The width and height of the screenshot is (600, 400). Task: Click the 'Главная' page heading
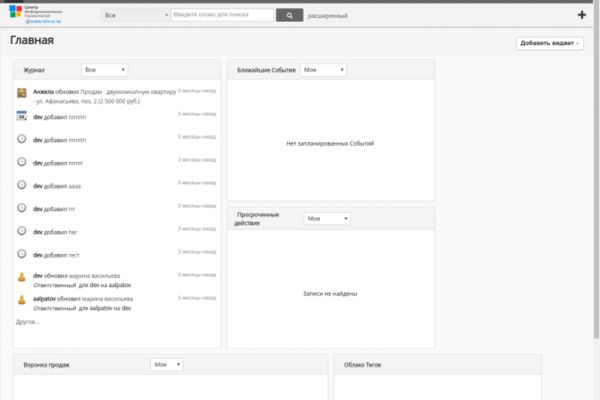32,40
